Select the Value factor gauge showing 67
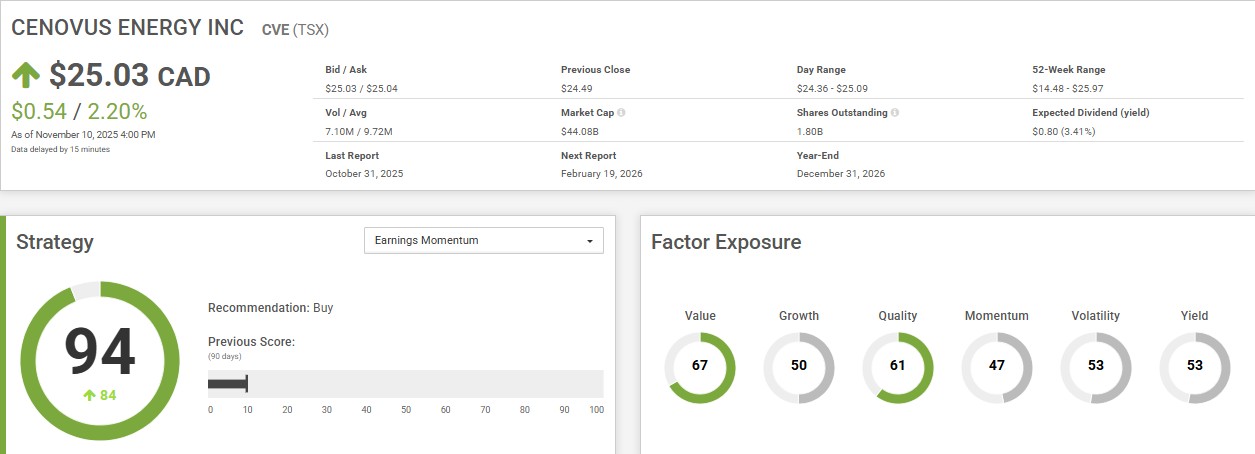 (699, 366)
